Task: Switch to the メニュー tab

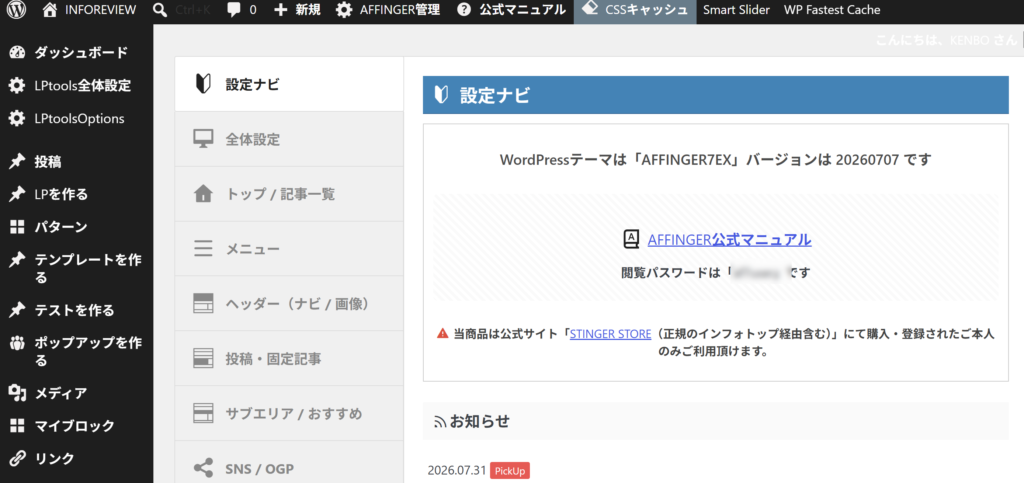Action: pyautogui.click(x=289, y=249)
